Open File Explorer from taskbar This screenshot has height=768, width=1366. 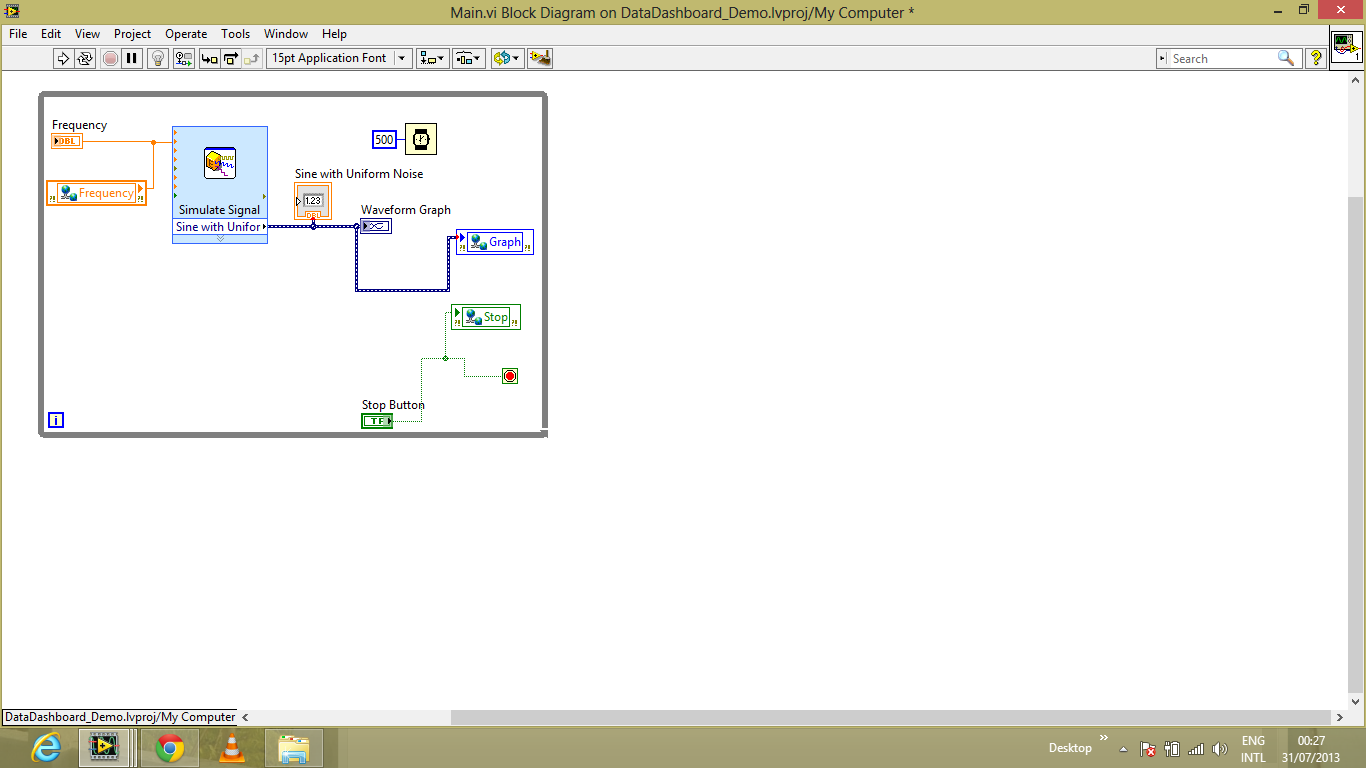(x=294, y=747)
